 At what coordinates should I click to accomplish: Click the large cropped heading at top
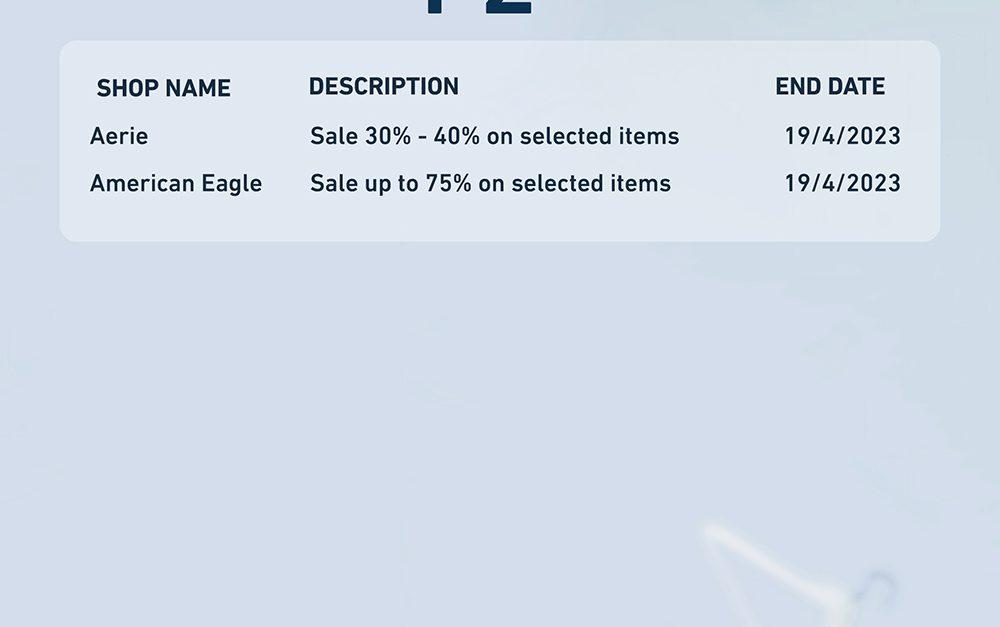point(478,8)
